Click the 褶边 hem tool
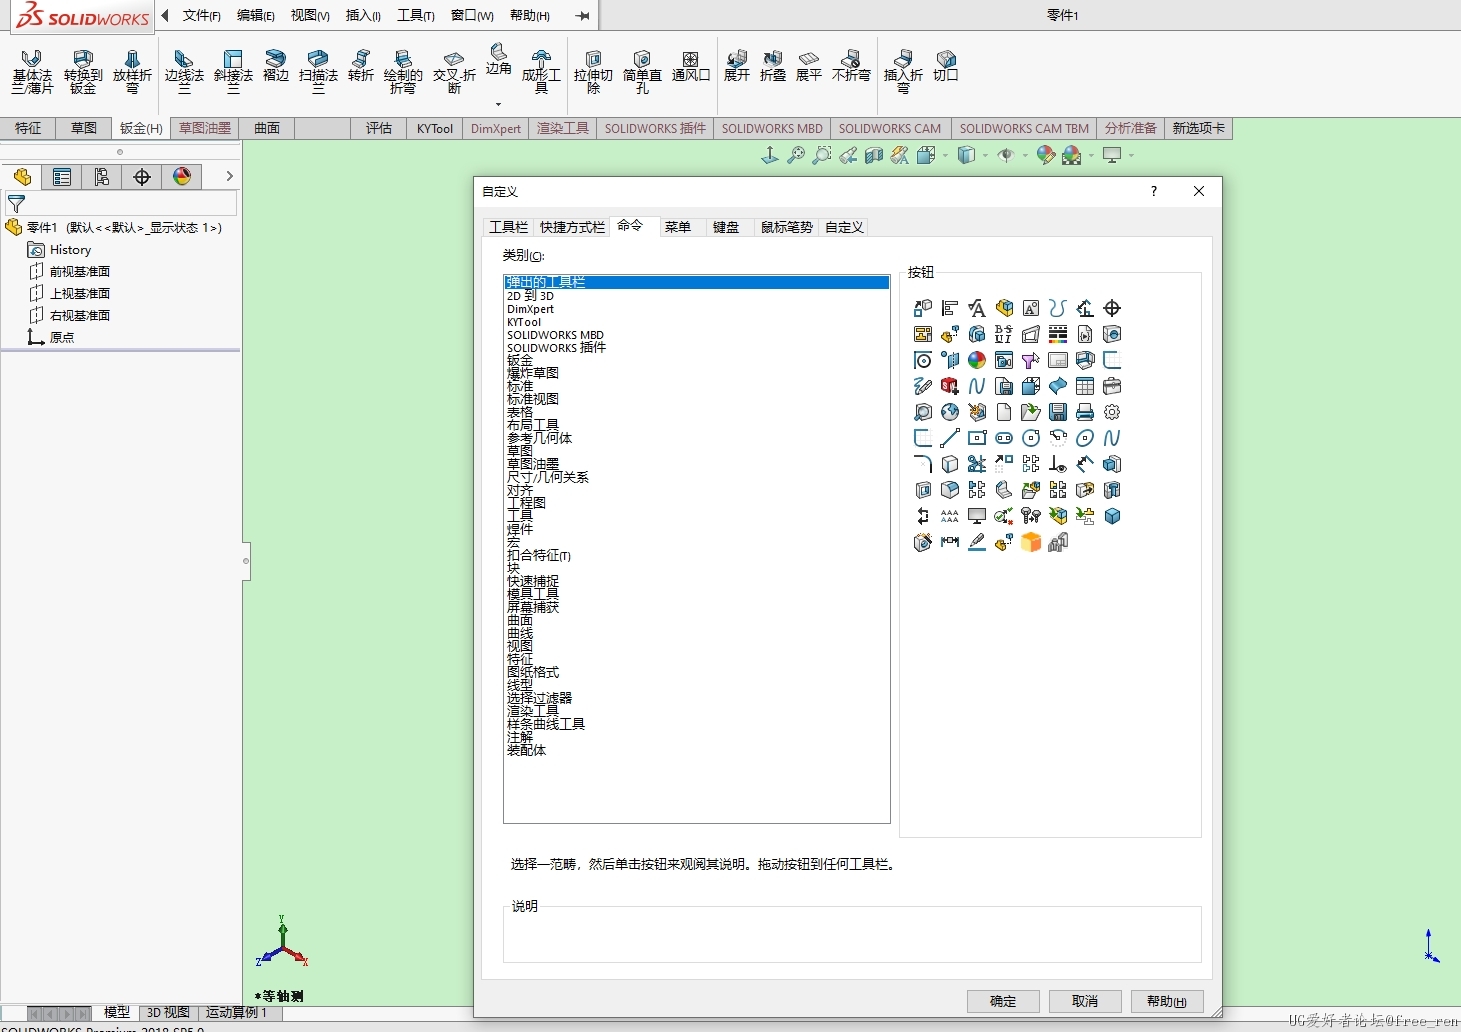Screen dimensions: 1461x1032 click(x=276, y=67)
